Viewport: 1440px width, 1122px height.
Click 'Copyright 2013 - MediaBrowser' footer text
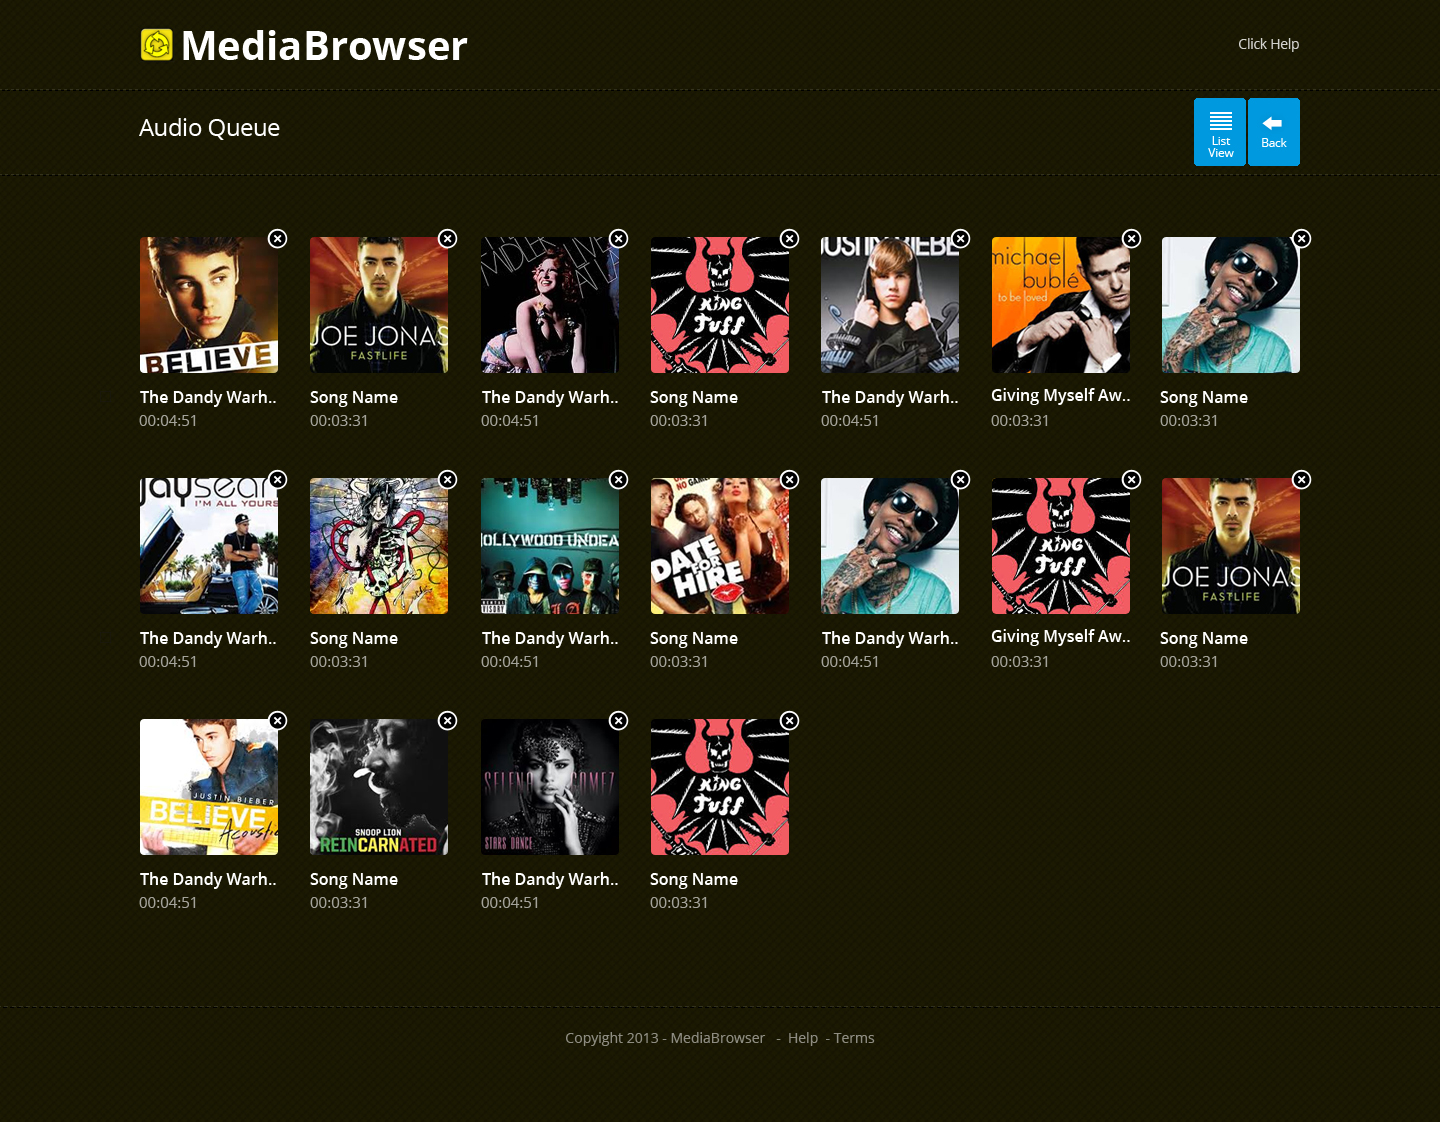pos(665,1038)
